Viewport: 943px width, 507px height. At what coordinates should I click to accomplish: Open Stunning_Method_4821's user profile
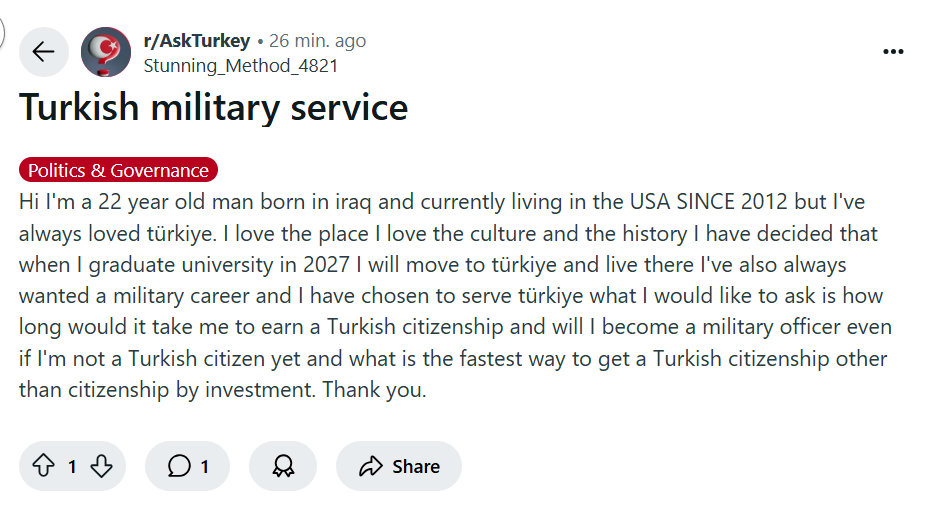click(241, 66)
